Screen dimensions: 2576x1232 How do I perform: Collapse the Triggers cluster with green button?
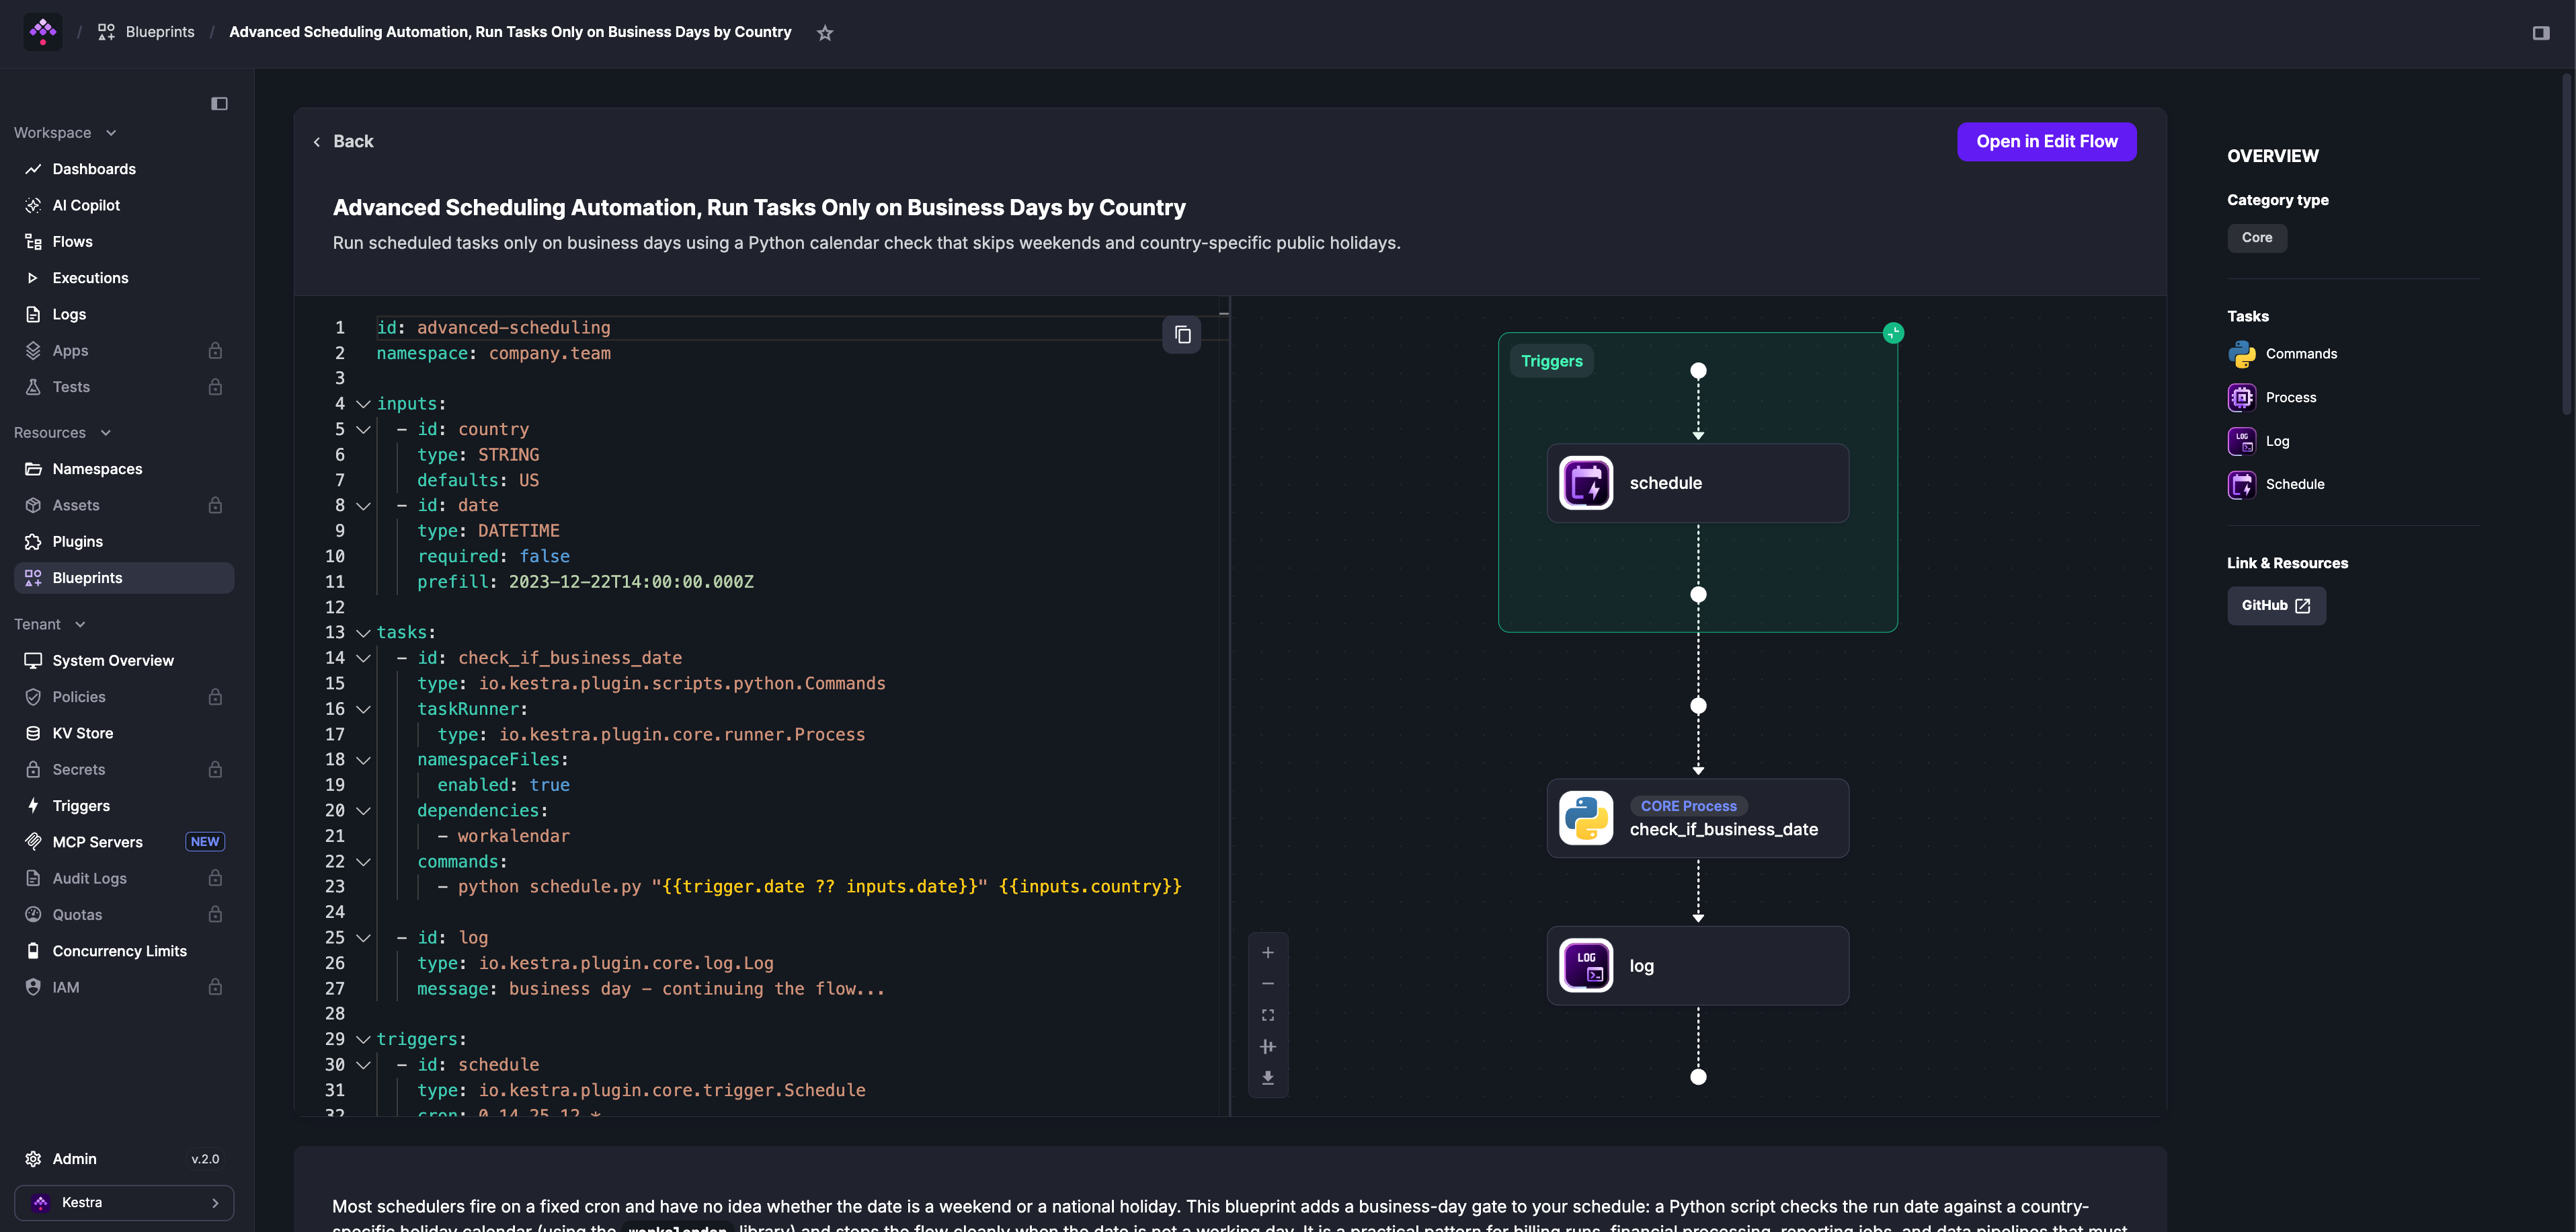1893,333
